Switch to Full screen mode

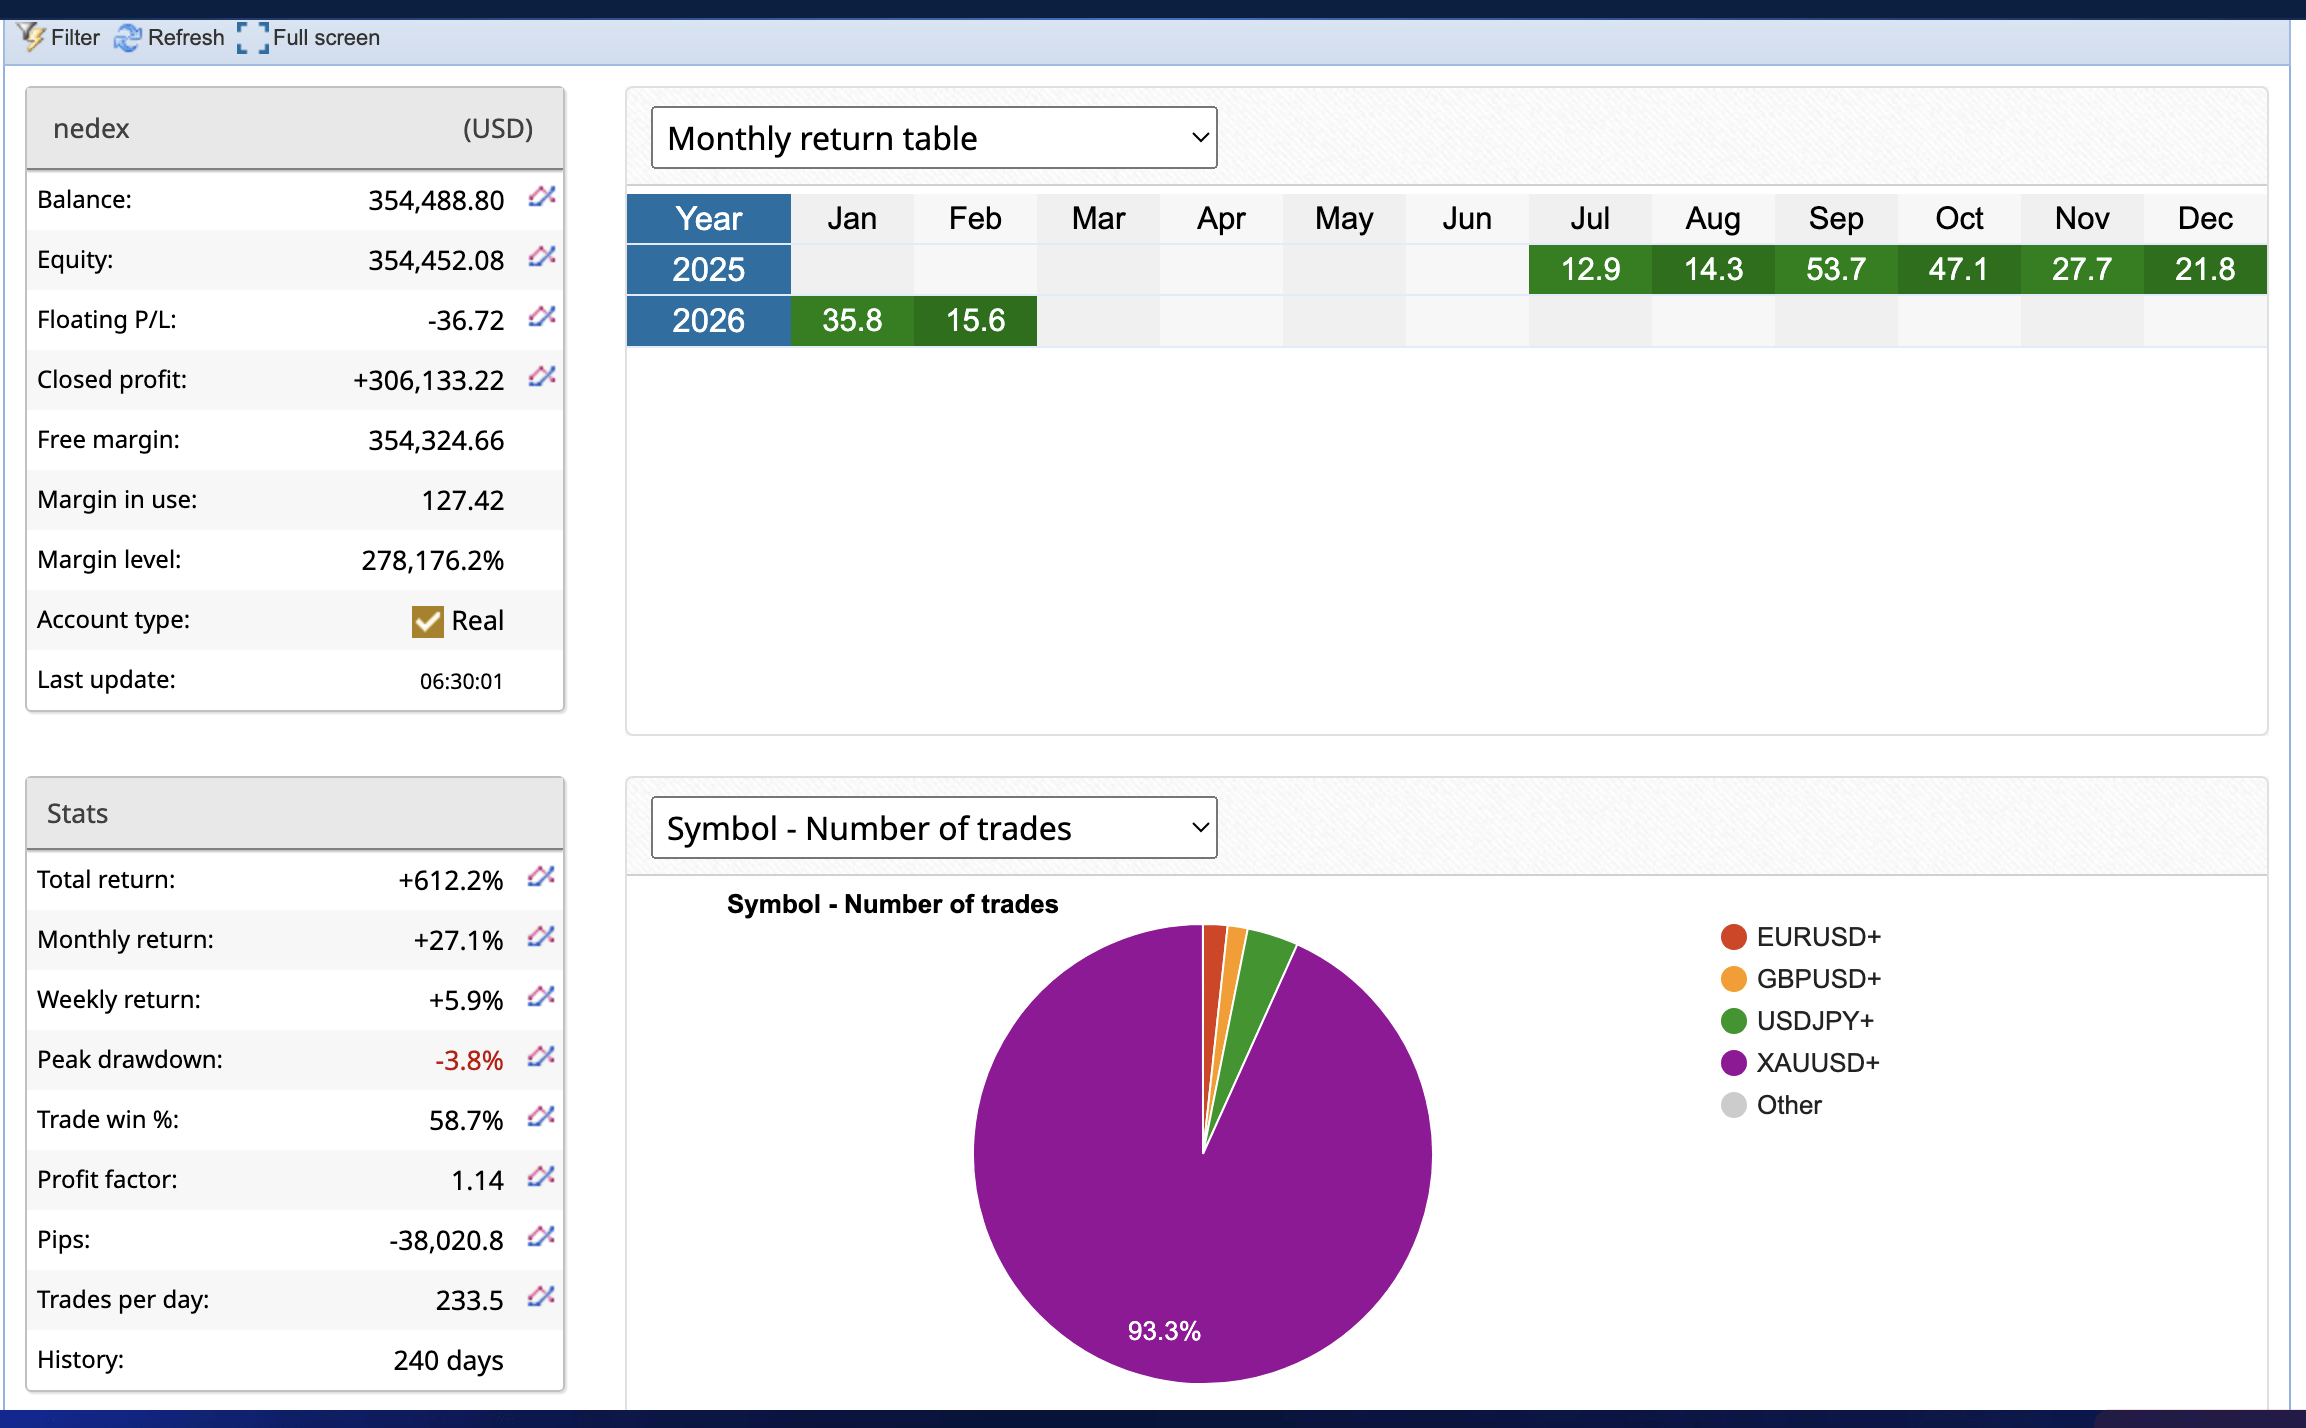(x=309, y=38)
